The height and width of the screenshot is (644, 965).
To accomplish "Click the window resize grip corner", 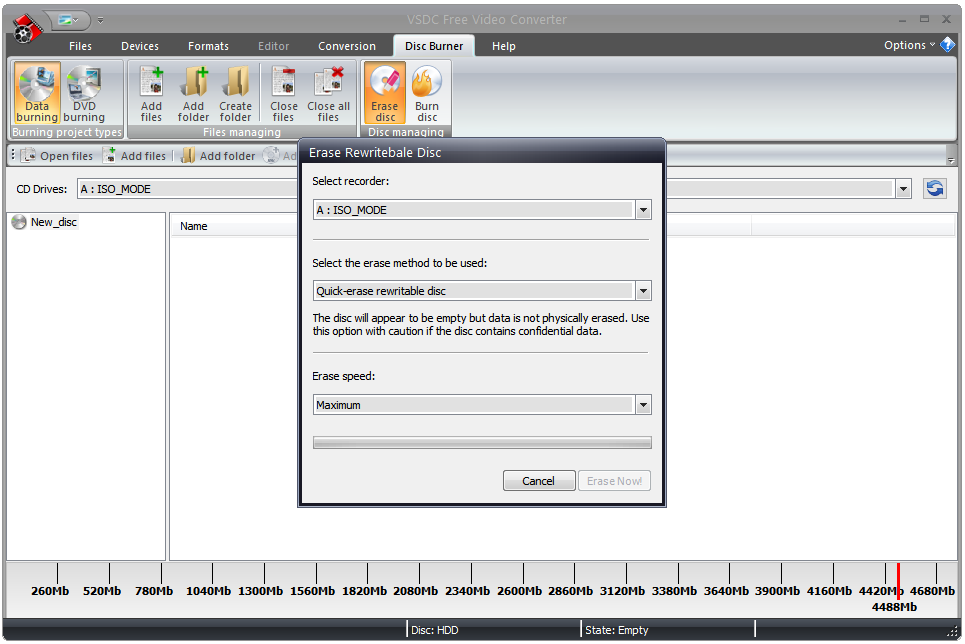I will tap(951, 631).
